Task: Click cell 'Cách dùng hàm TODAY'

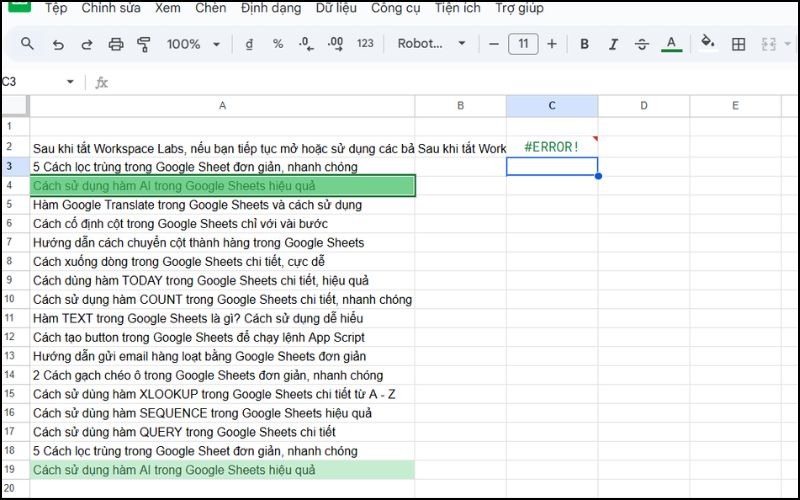Action: pos(222,280)
